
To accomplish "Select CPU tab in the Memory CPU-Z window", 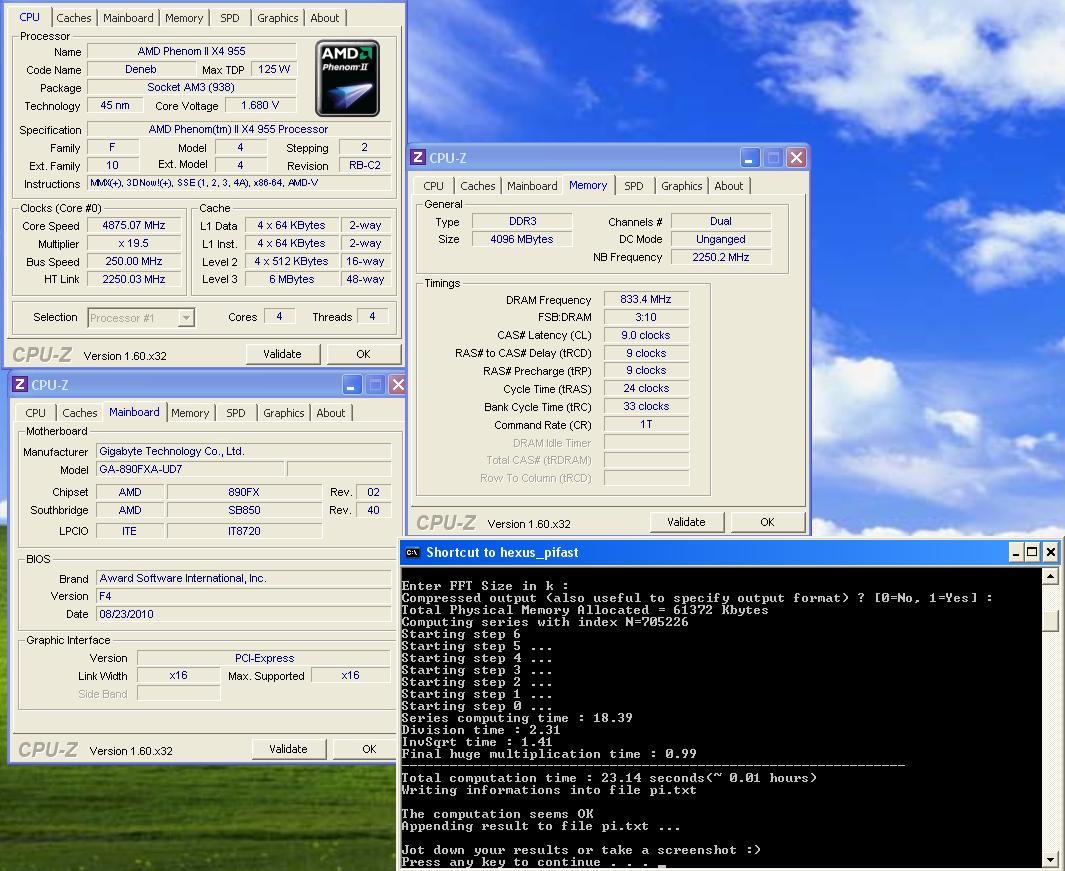I will coord(433,186).
